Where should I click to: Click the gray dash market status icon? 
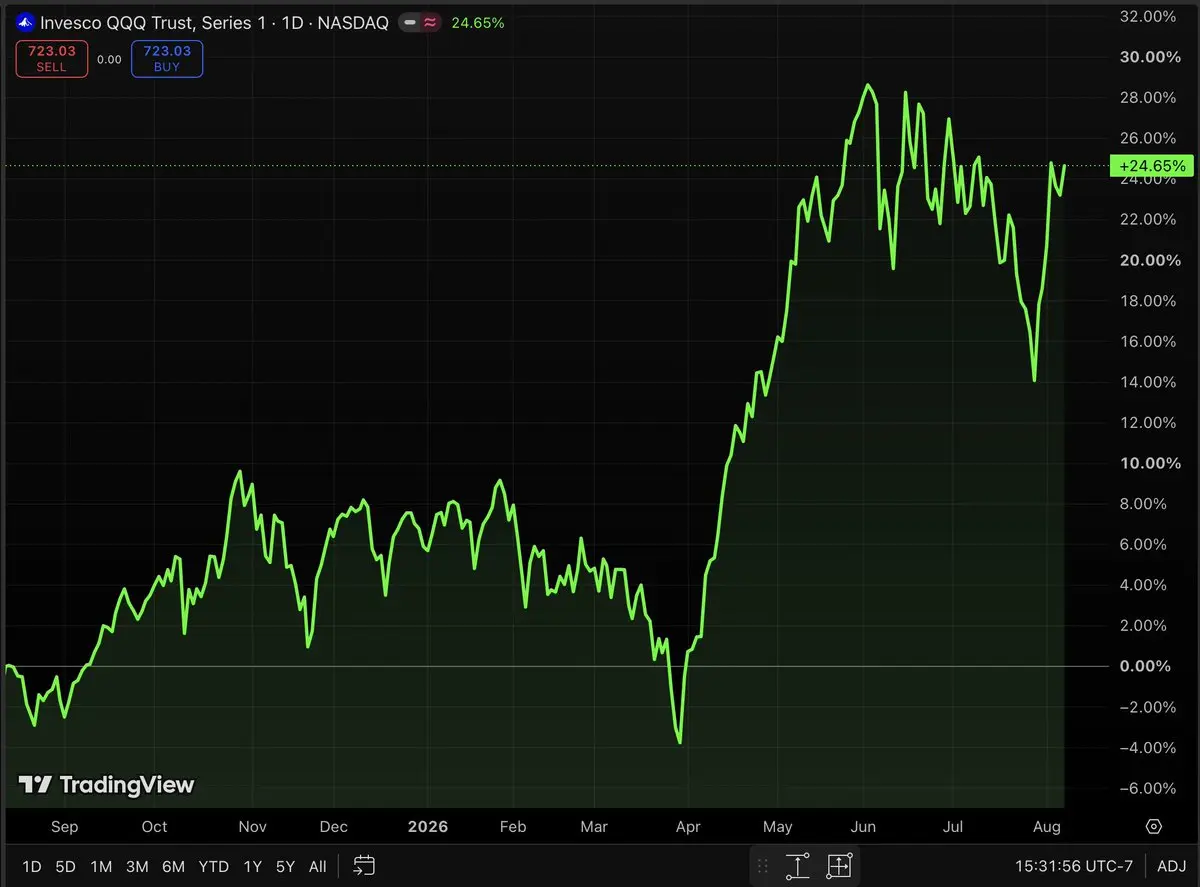point(409,22)
